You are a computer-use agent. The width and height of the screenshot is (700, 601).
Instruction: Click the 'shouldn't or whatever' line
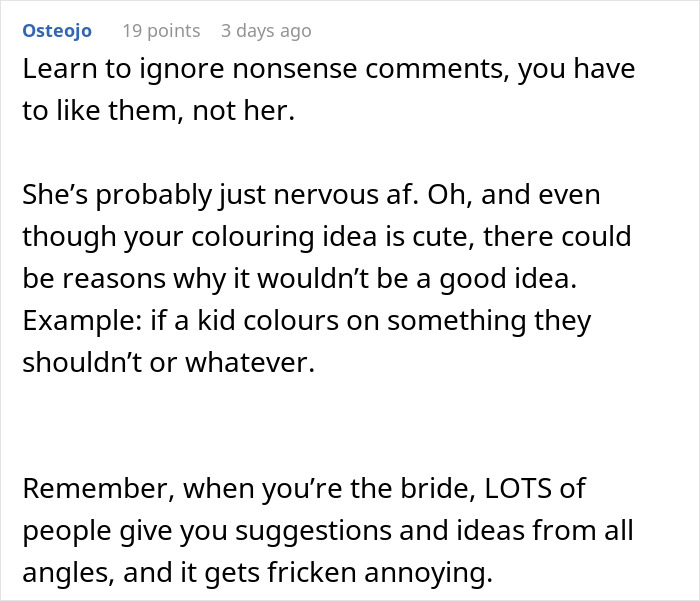168,363
